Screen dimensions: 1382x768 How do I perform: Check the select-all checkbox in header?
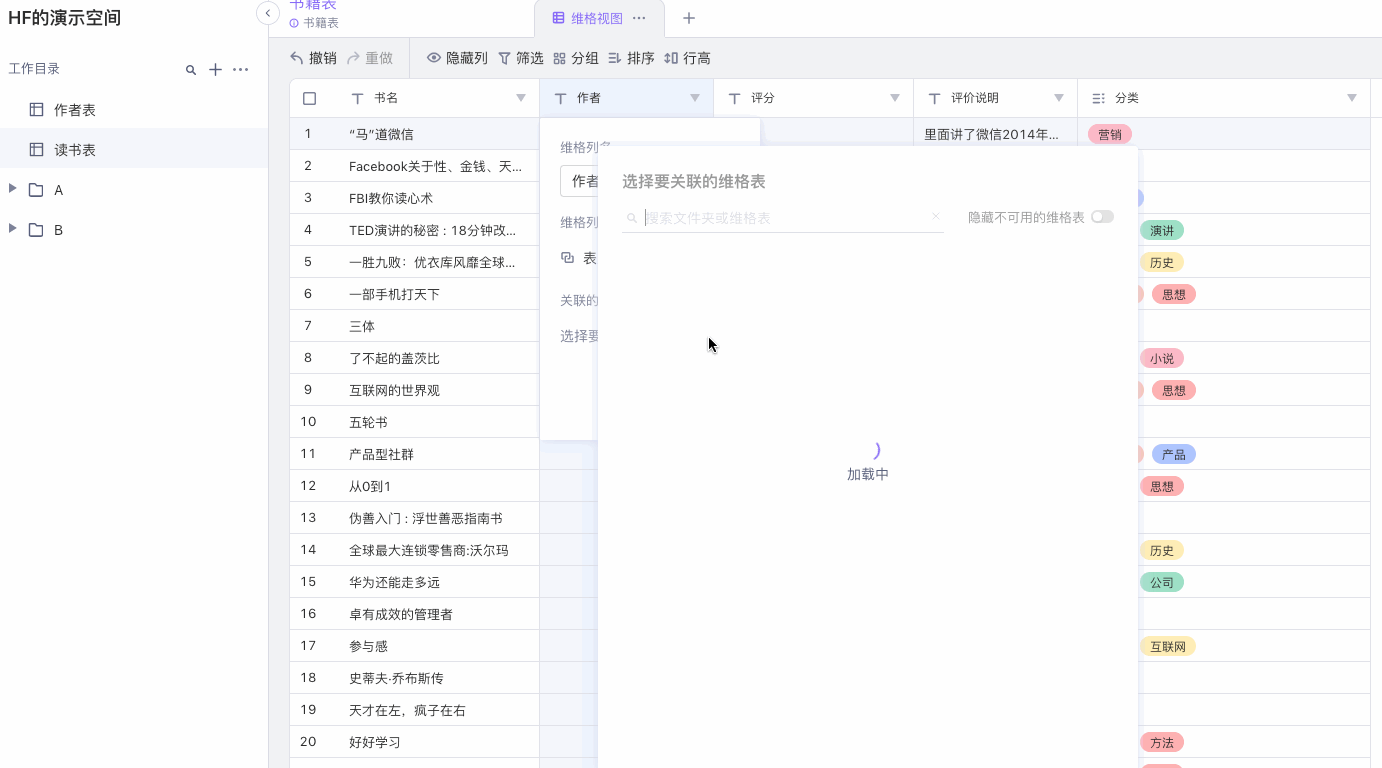click(309, 98)
